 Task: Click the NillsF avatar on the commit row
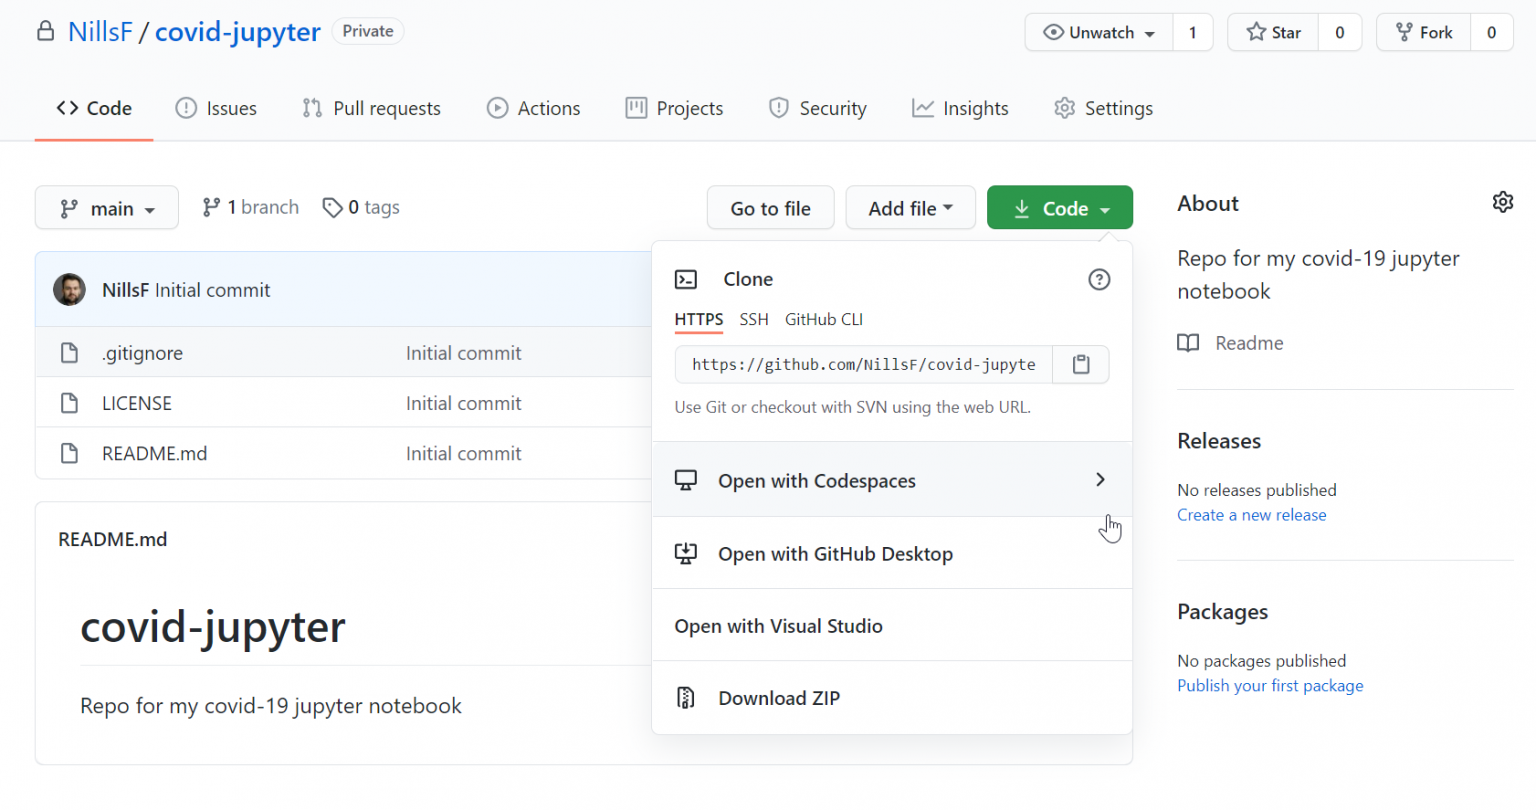pyautogui.click(x=69, y=290)
